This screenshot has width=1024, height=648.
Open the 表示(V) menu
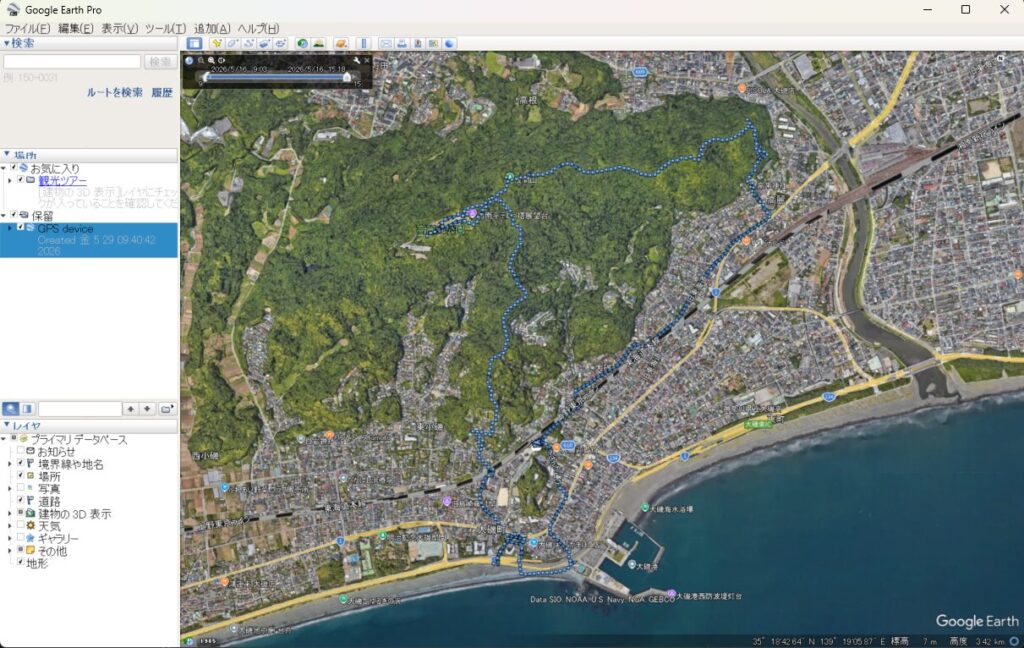point(120,28)
